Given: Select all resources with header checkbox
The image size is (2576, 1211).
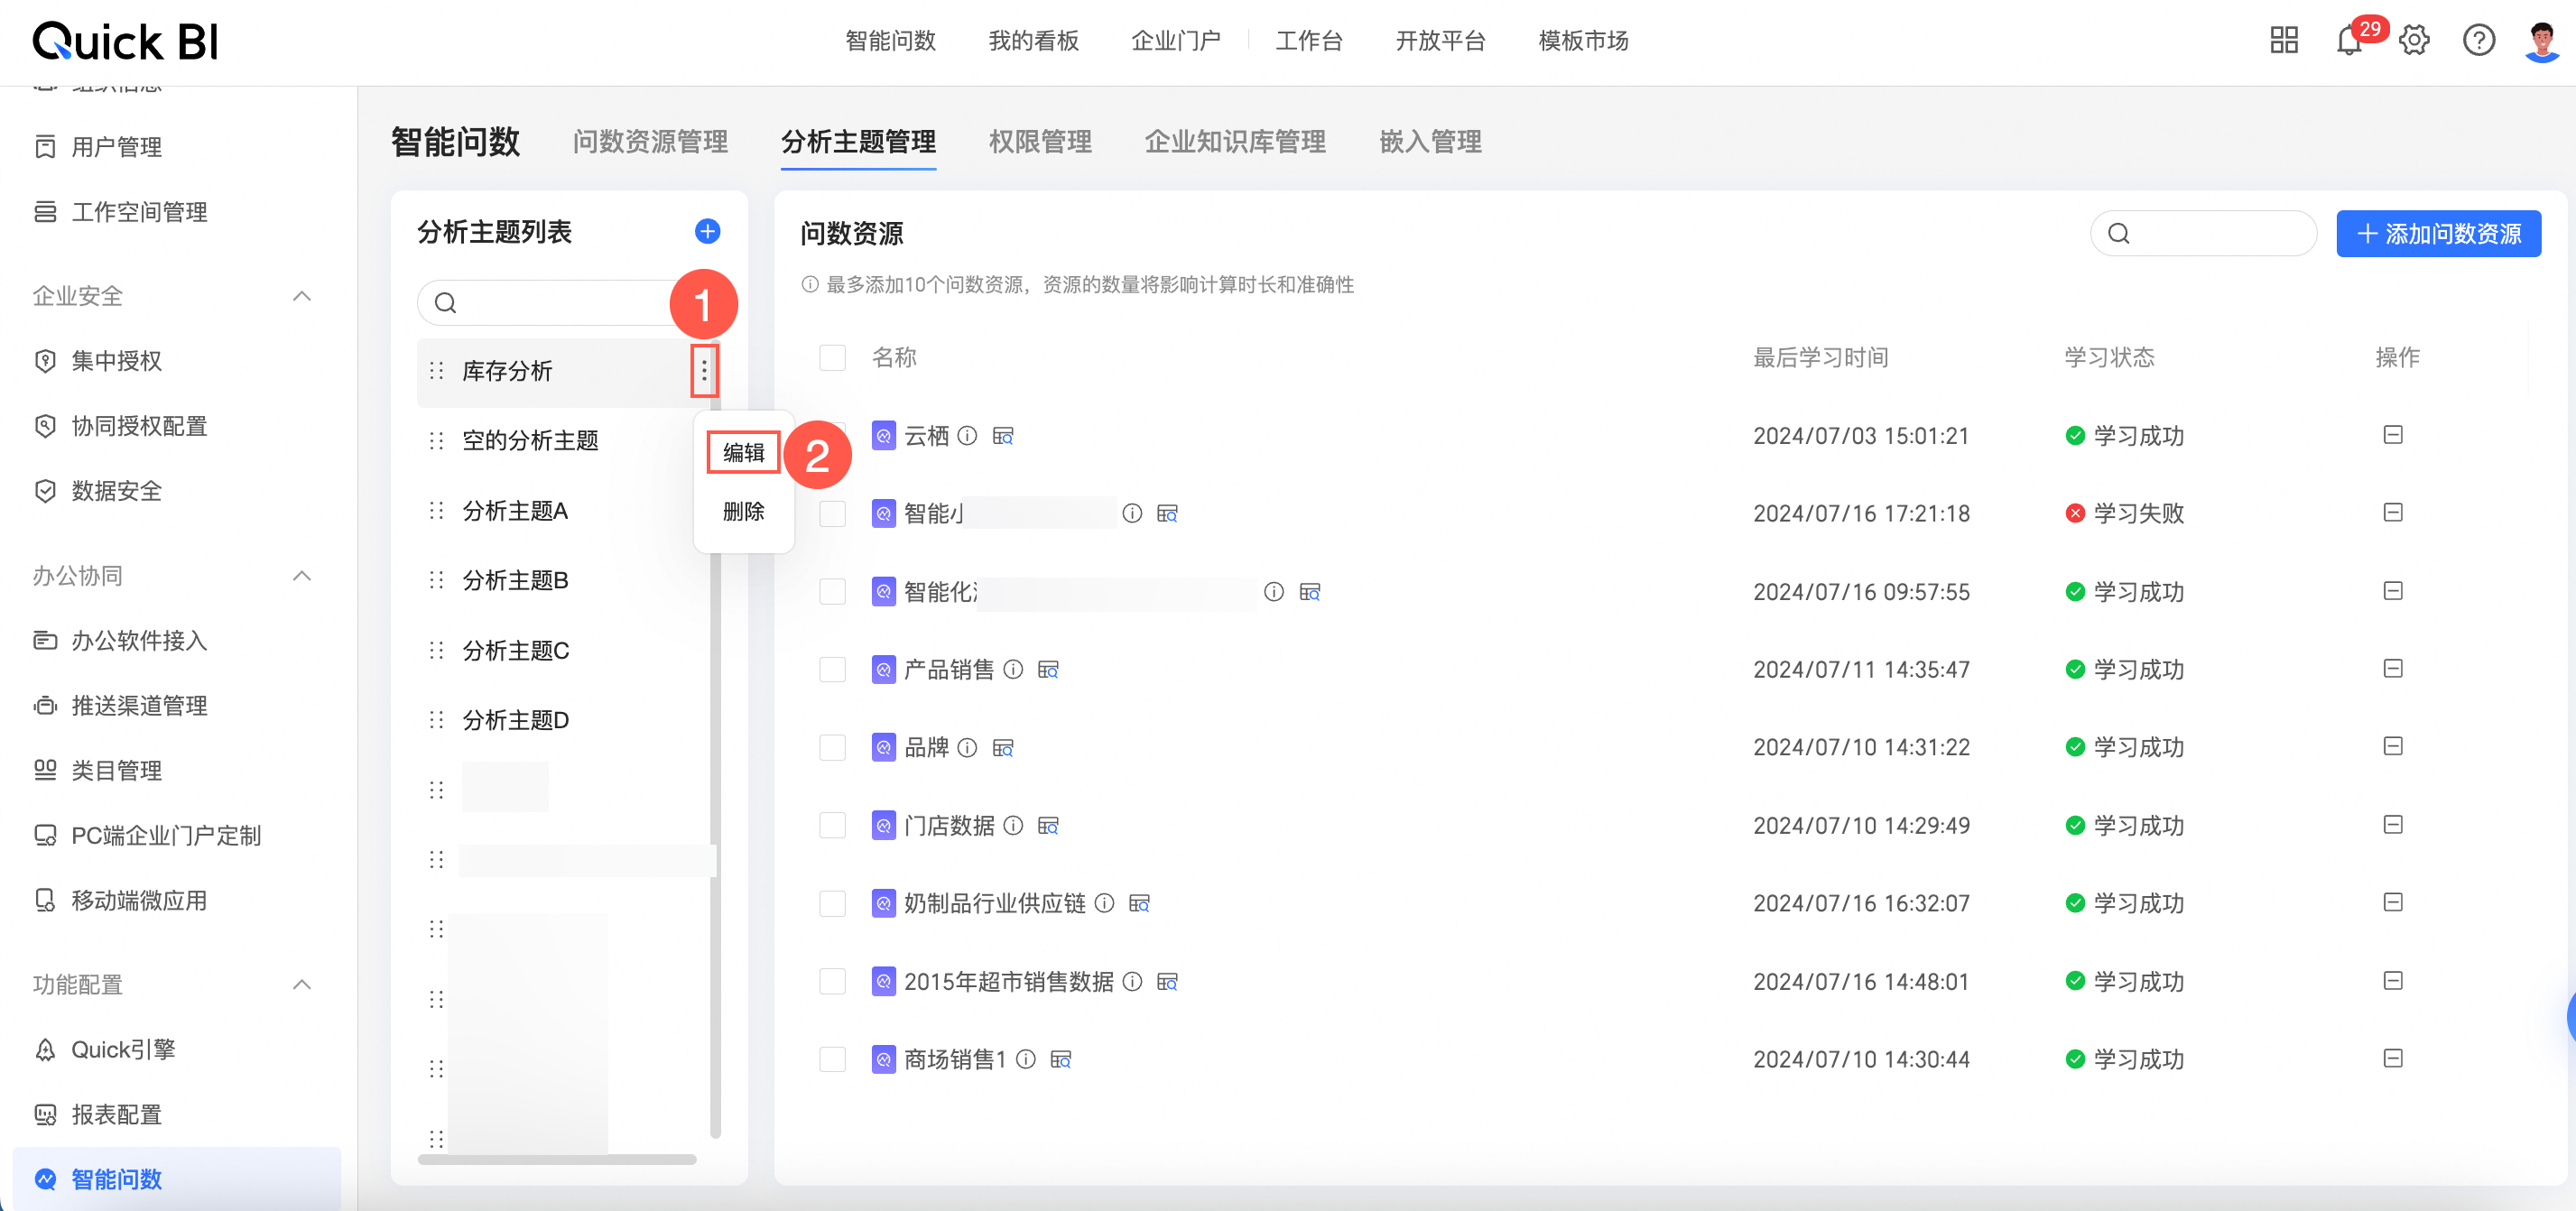Looking at the screenshot, I should (832, 357).
